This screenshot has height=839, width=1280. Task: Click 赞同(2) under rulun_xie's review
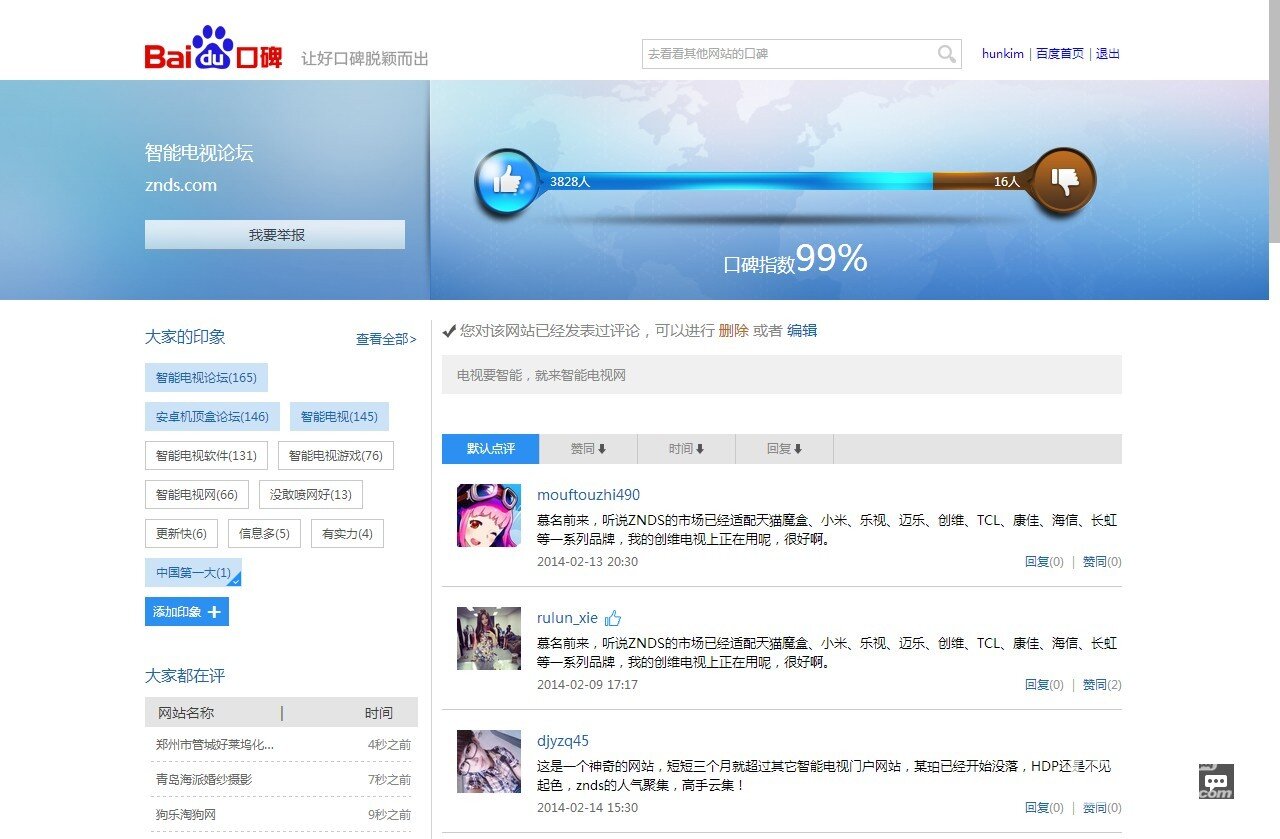tap(1102, 685)
